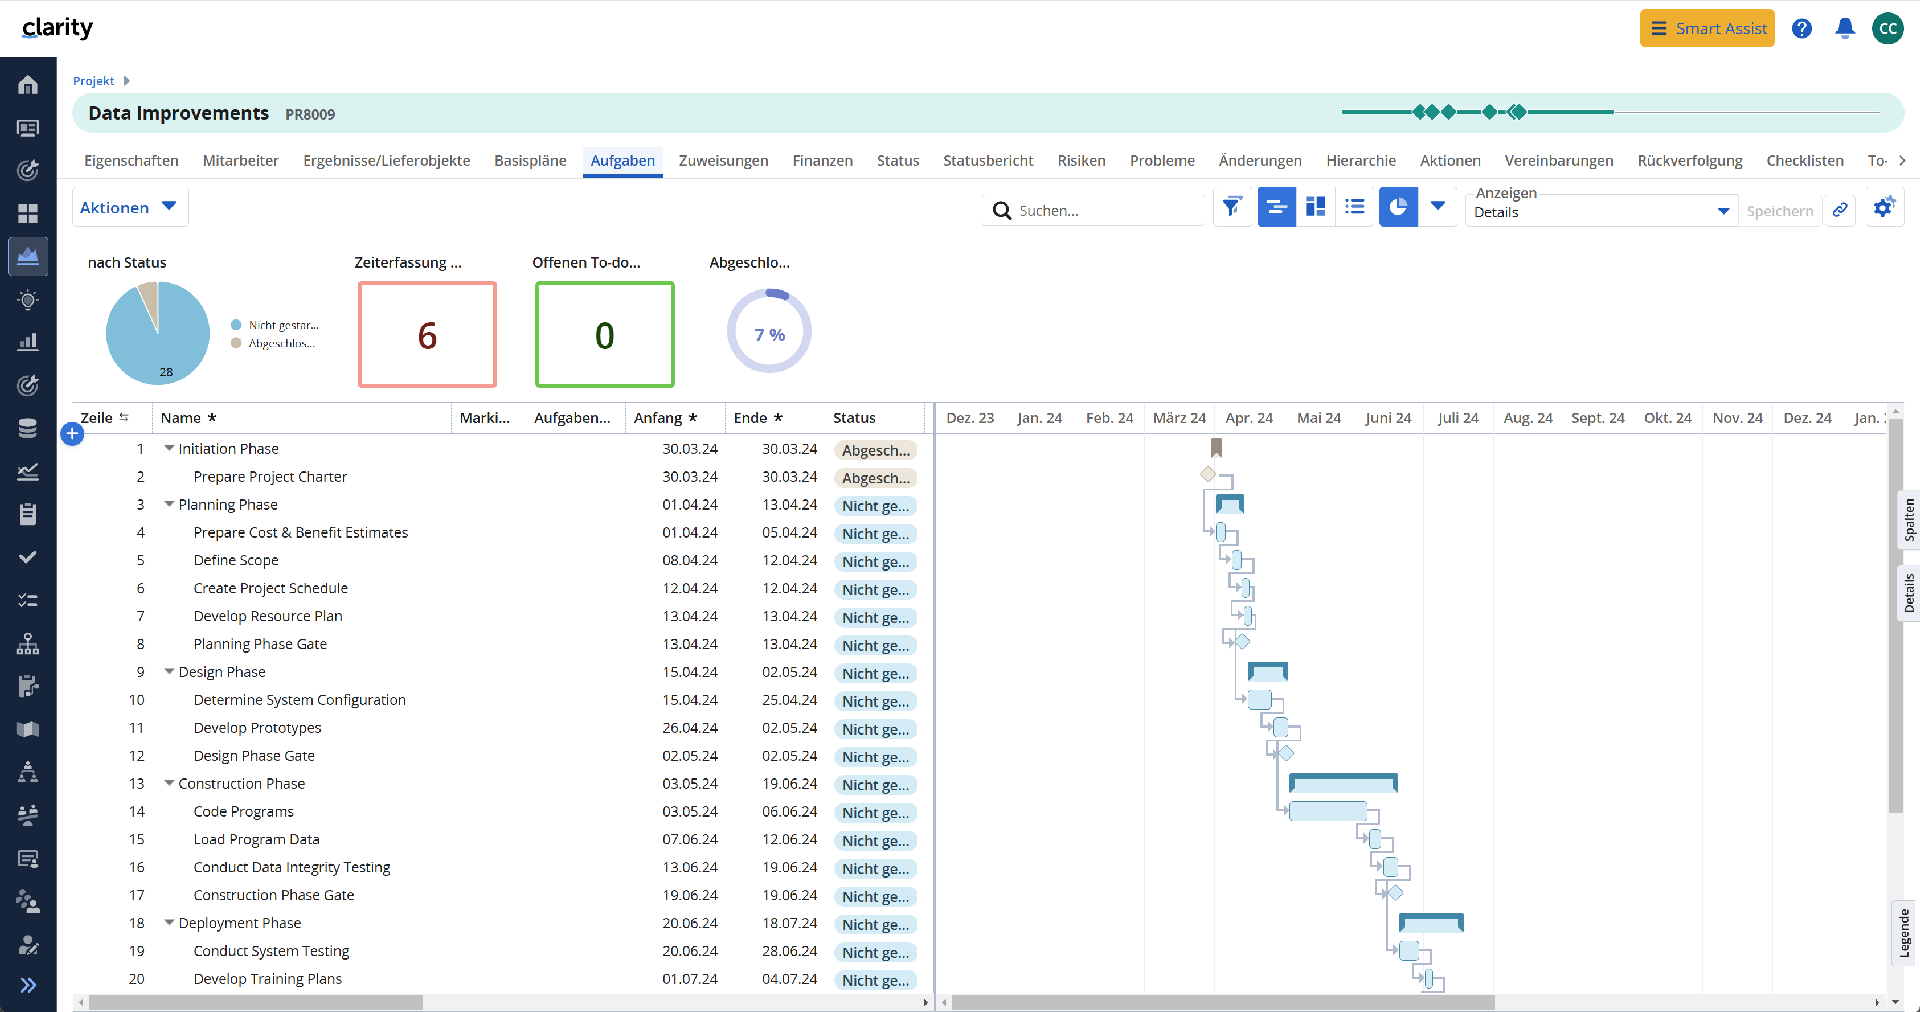Collapse the Initiation Phase row
The image size is (1920, 1012).
click(169, 449)
